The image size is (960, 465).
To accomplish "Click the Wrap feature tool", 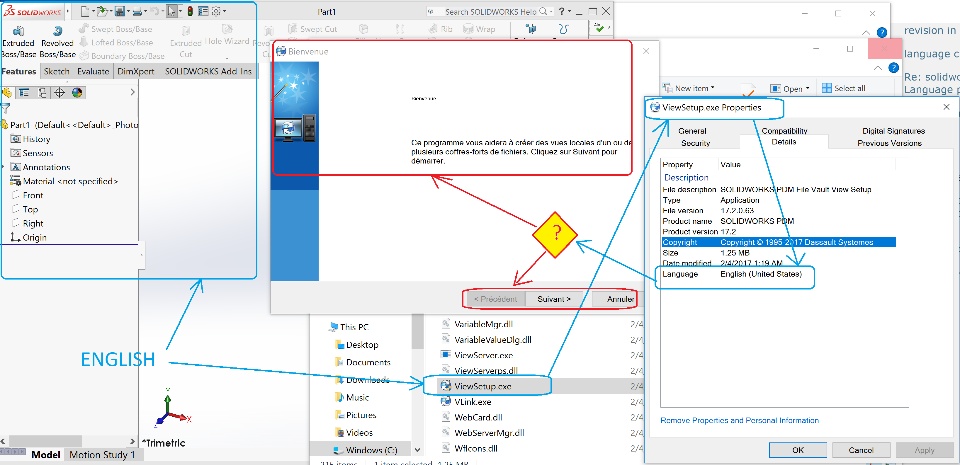I will click(x=479, y=29).
